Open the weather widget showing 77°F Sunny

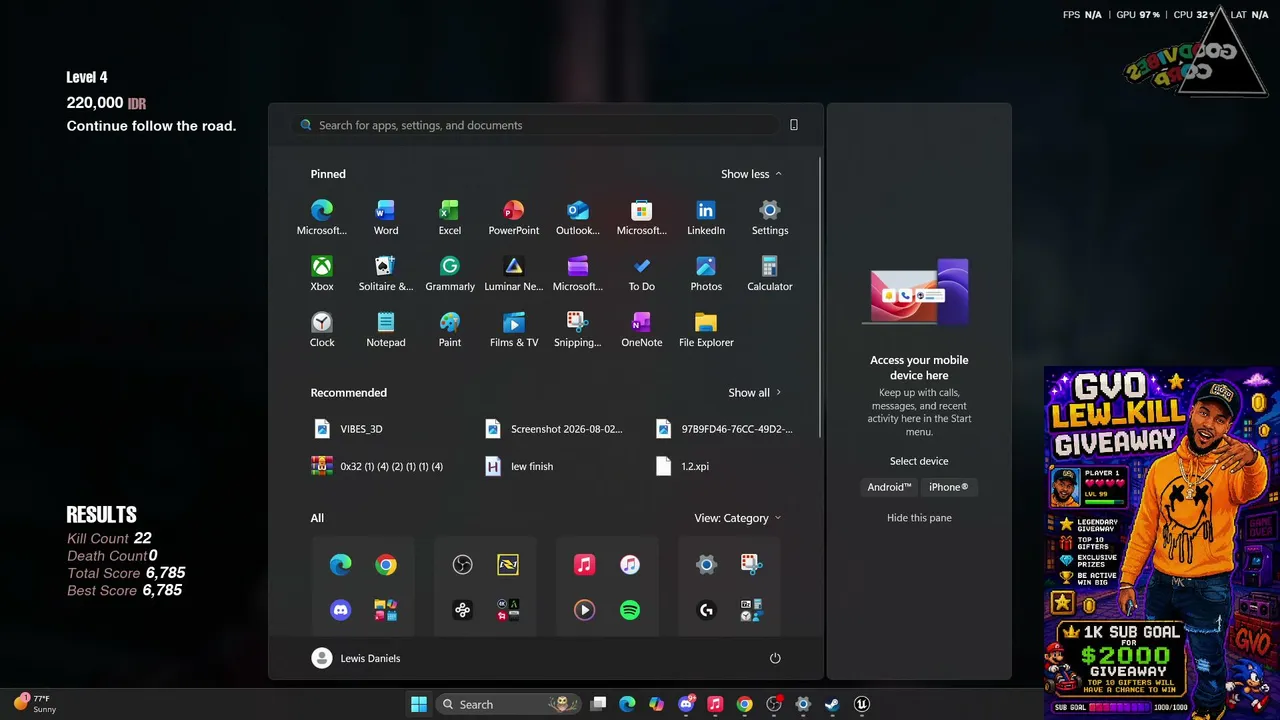pos(35,704)
